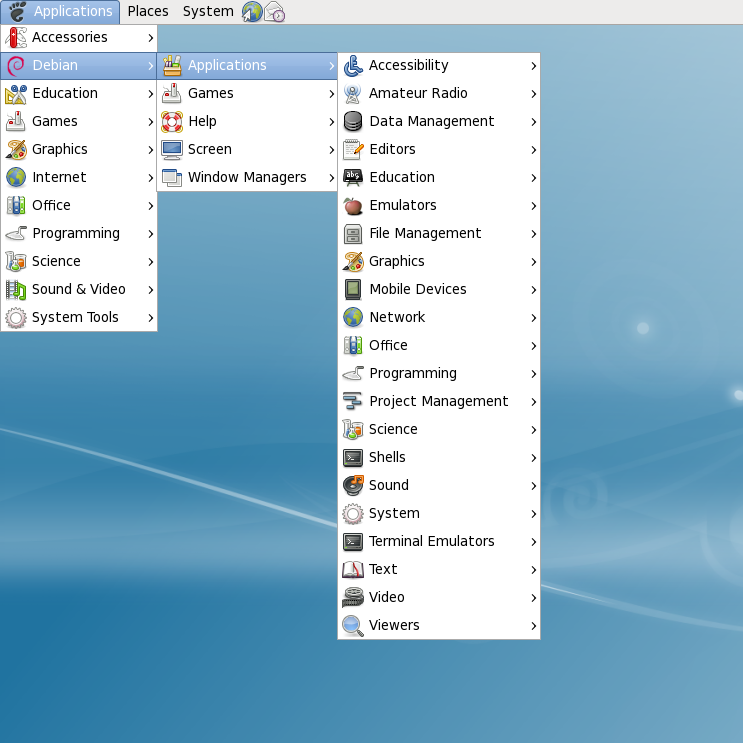Open the System menu in top panel
743x743 pixels.
pos(208,11)
